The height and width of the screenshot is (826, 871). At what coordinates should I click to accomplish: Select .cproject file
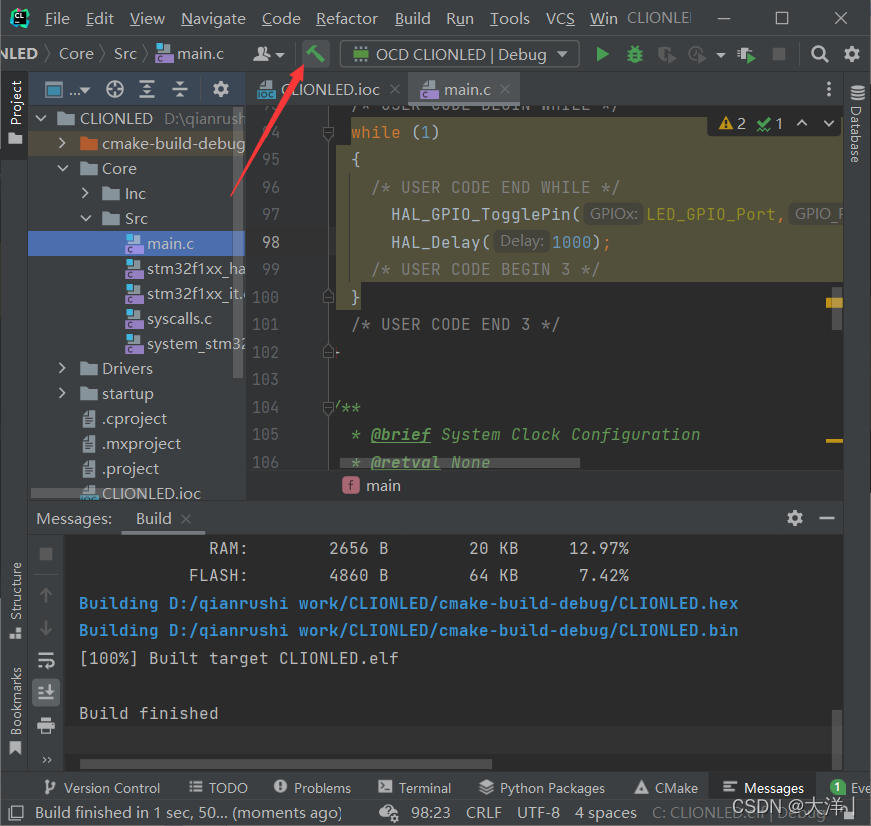click(x=124, y=419)
